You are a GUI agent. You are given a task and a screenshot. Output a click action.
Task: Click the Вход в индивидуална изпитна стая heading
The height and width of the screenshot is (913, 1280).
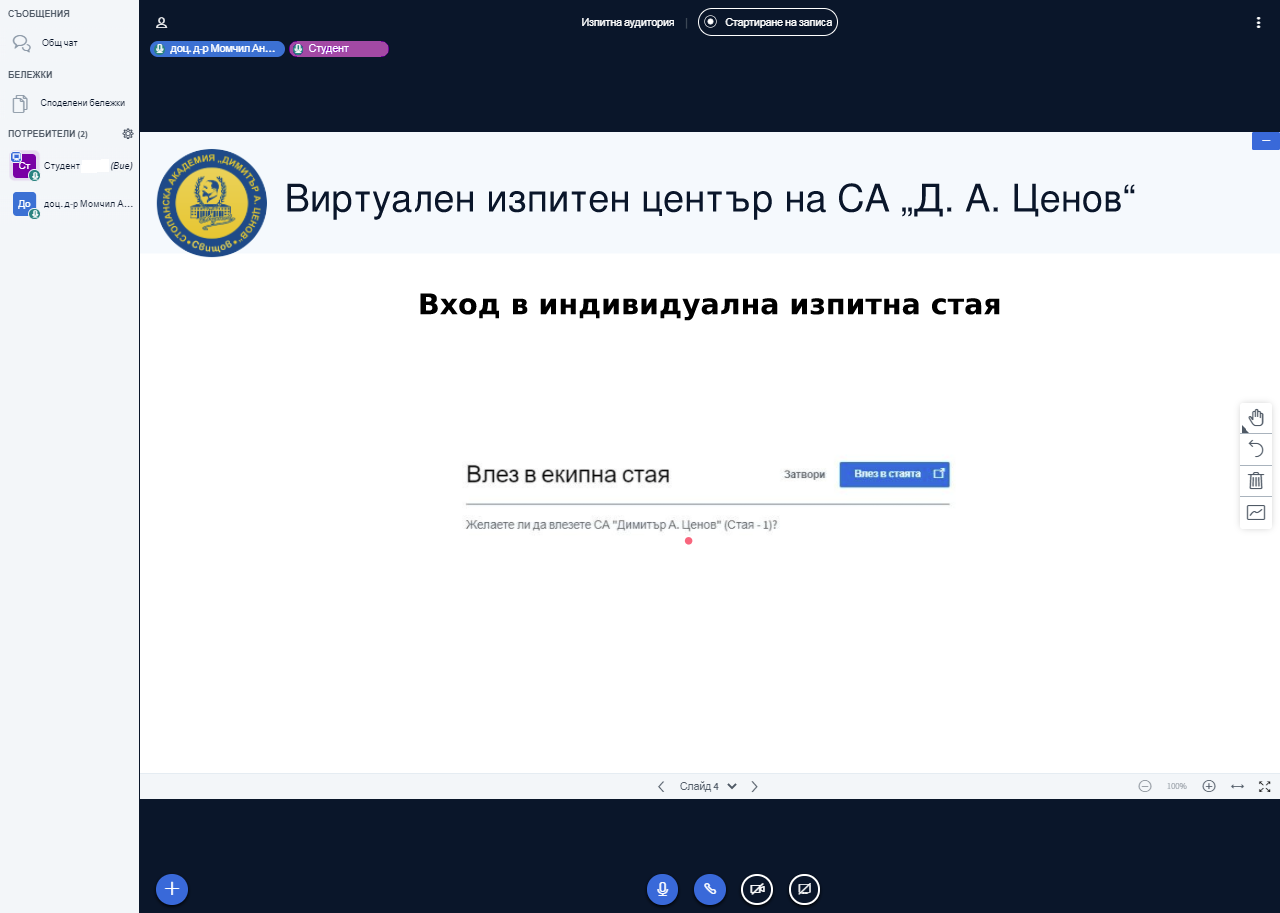pos(710,304)
